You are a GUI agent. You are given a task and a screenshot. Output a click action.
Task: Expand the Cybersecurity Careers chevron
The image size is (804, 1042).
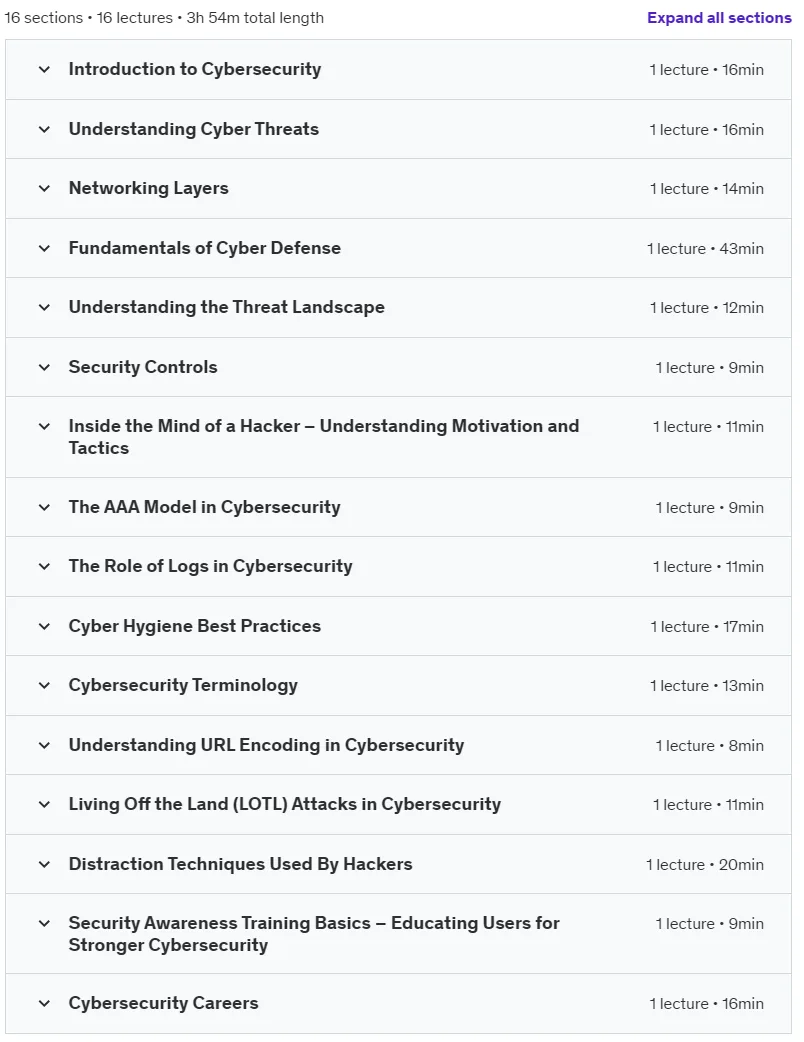pyautogui.click(x=45, y=1003)
